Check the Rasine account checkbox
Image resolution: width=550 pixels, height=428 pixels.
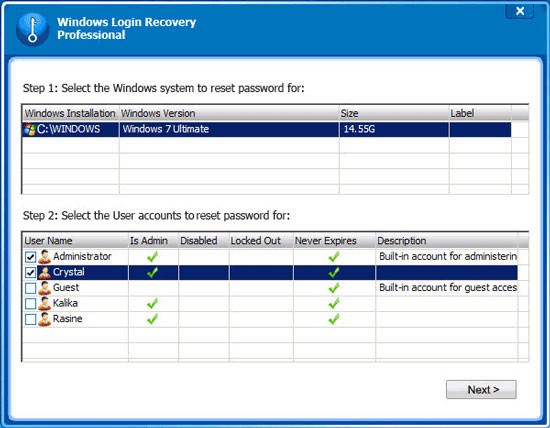(x=31, y=320)
